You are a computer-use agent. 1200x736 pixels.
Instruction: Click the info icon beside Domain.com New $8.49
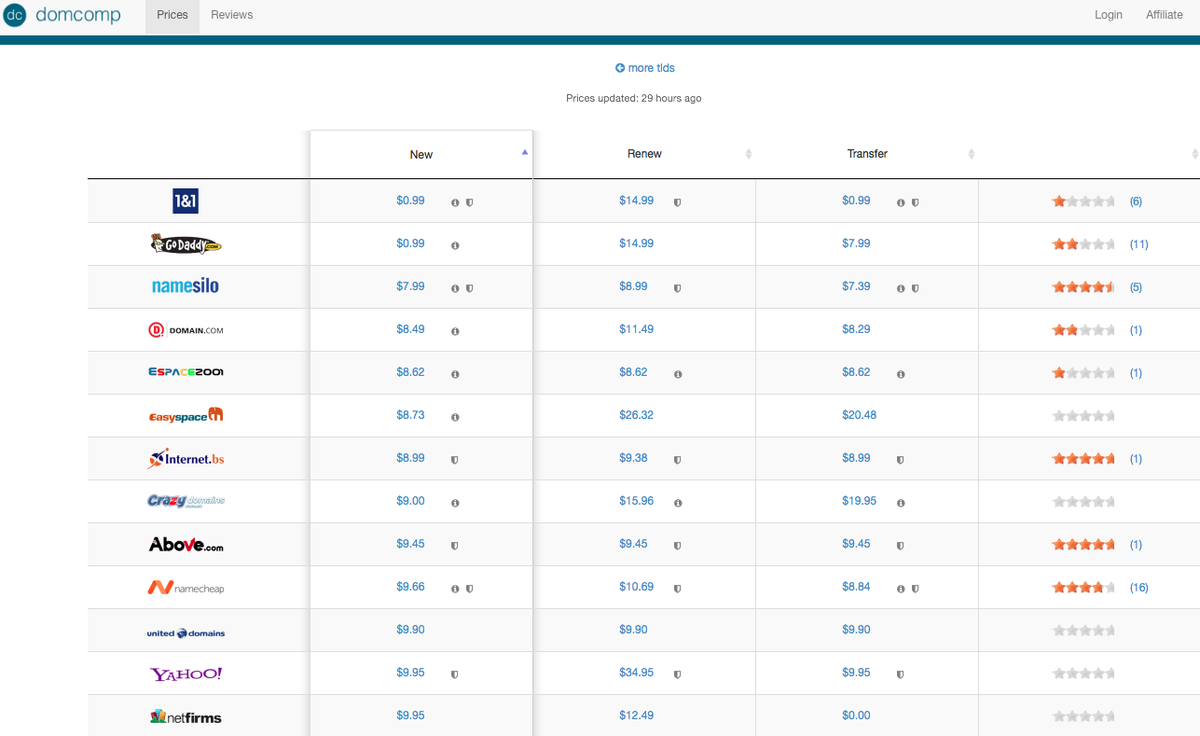[x=455, y=331]
